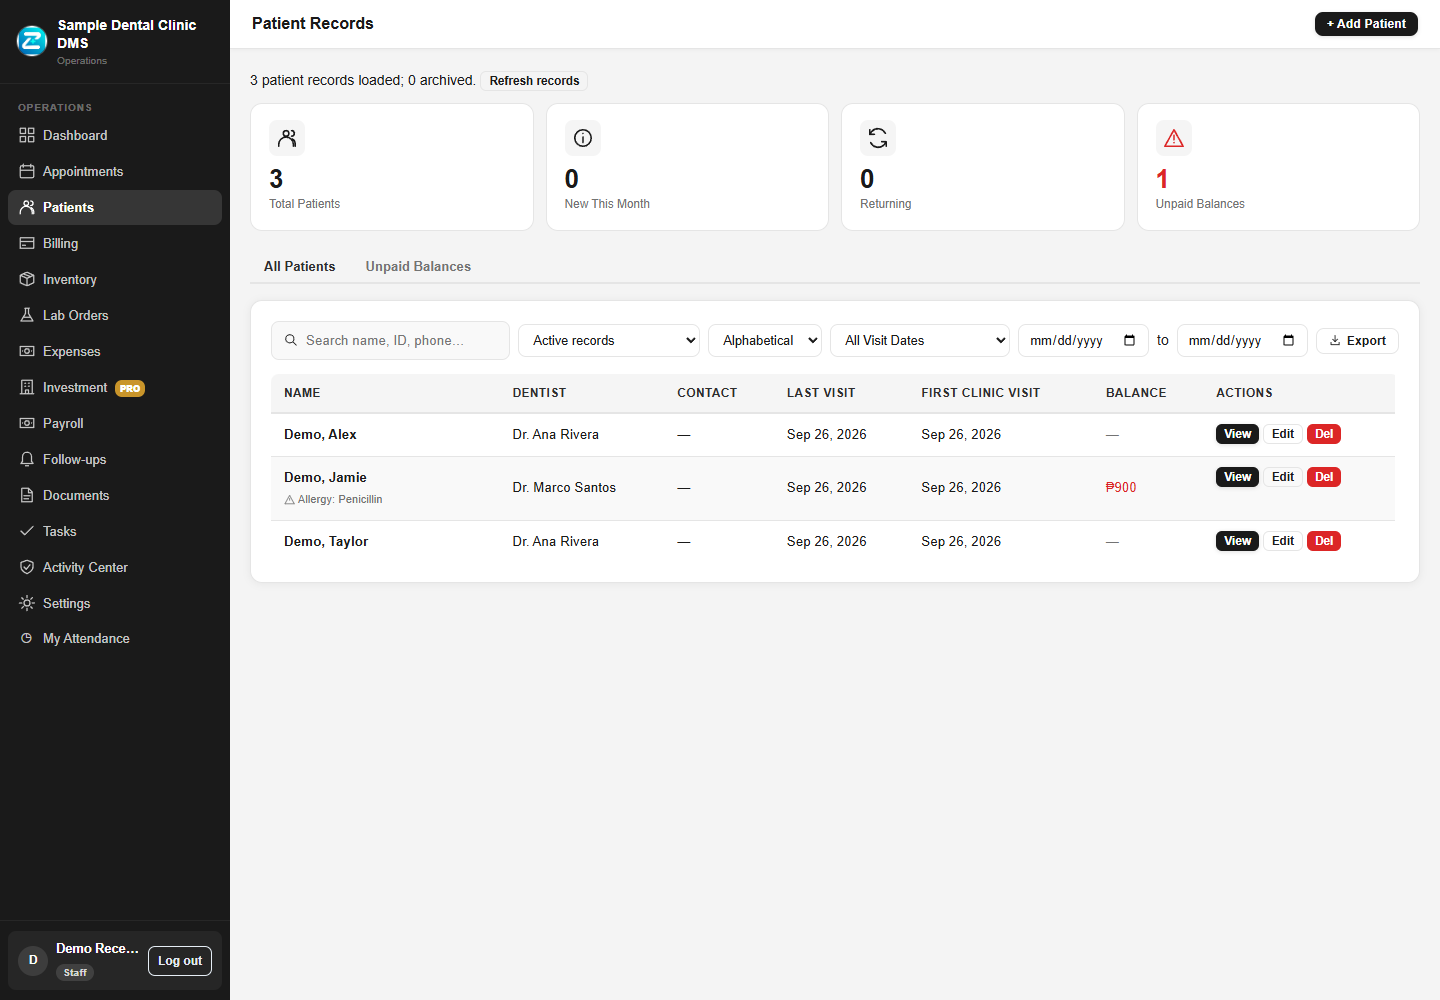The image size is (1440, 1000).
Task: Click the Payroll icon in sidebar
Action: (27, 423)
